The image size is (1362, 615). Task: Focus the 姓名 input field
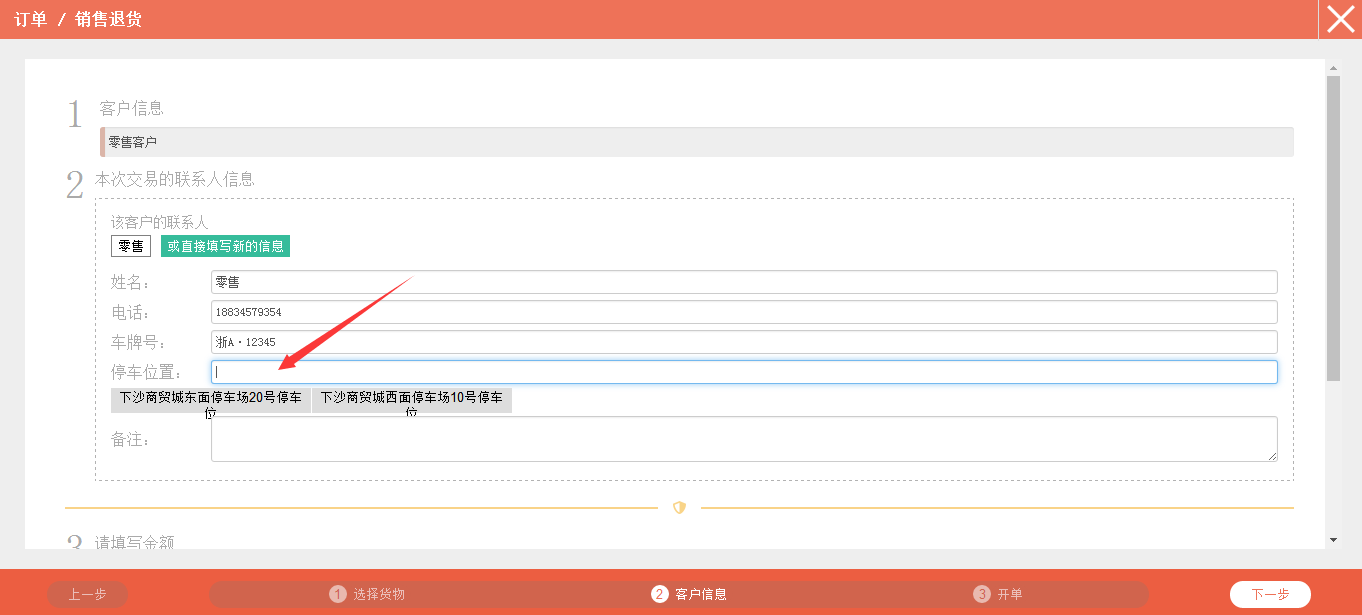pos(743,282)
